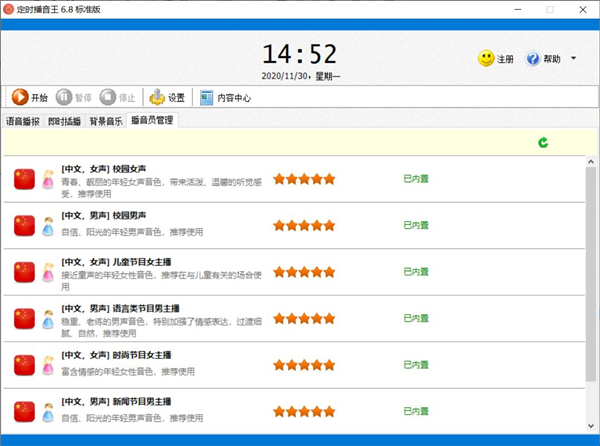Click 已内置 status for 儿童节目女主播
Viewport: 600px width, 446px height.
coord(416,272)
